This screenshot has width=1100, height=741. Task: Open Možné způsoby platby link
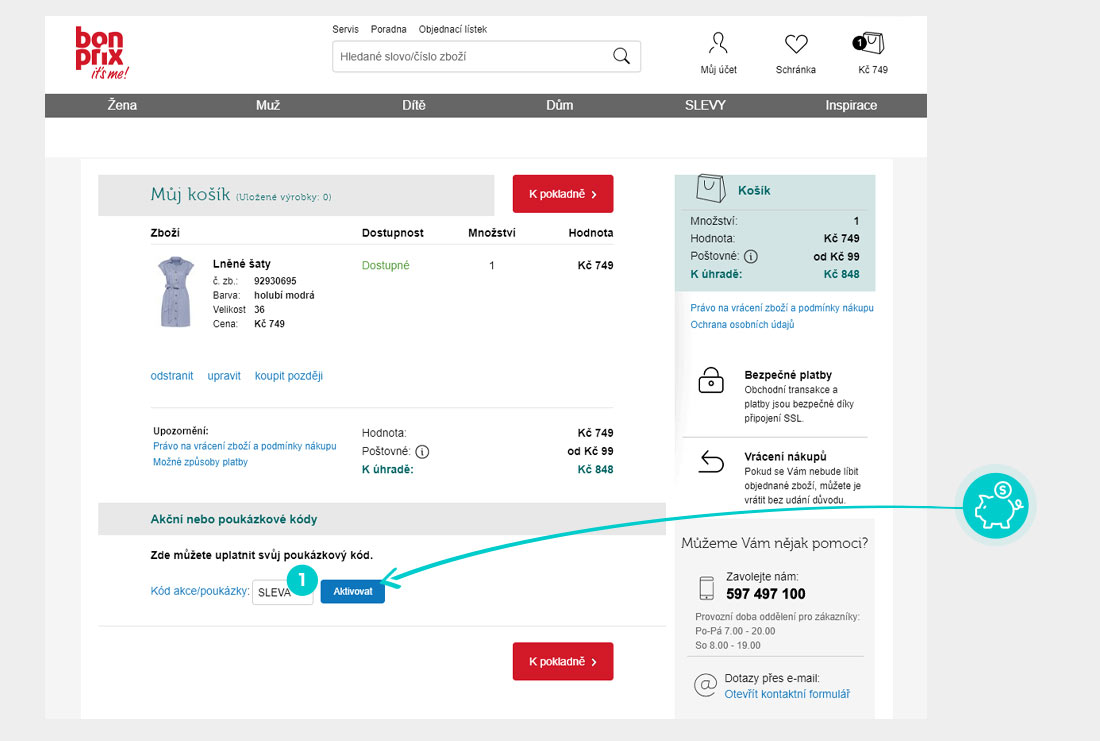[x=201, y=462]
